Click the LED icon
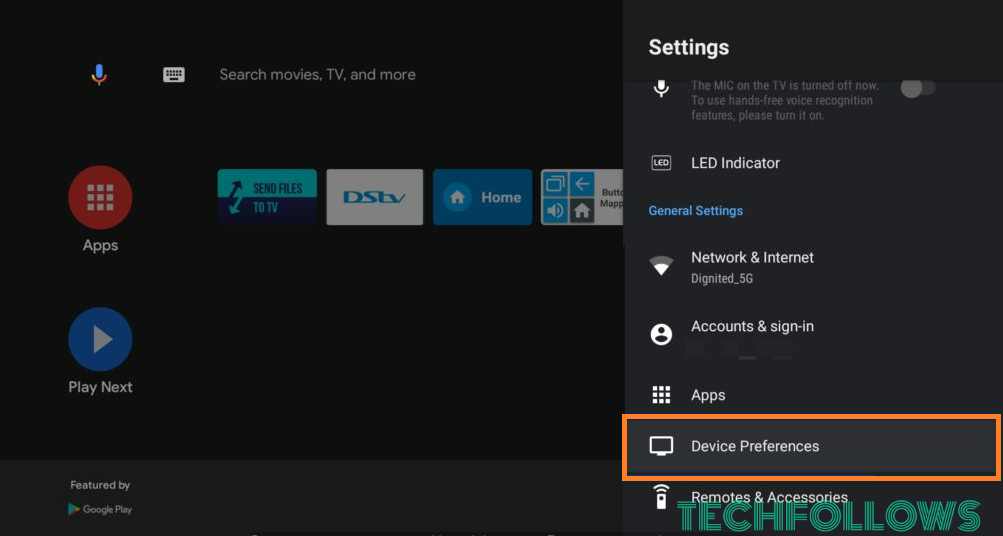The height and width of the screenshot is (536, 1003). tap(661, 163)
